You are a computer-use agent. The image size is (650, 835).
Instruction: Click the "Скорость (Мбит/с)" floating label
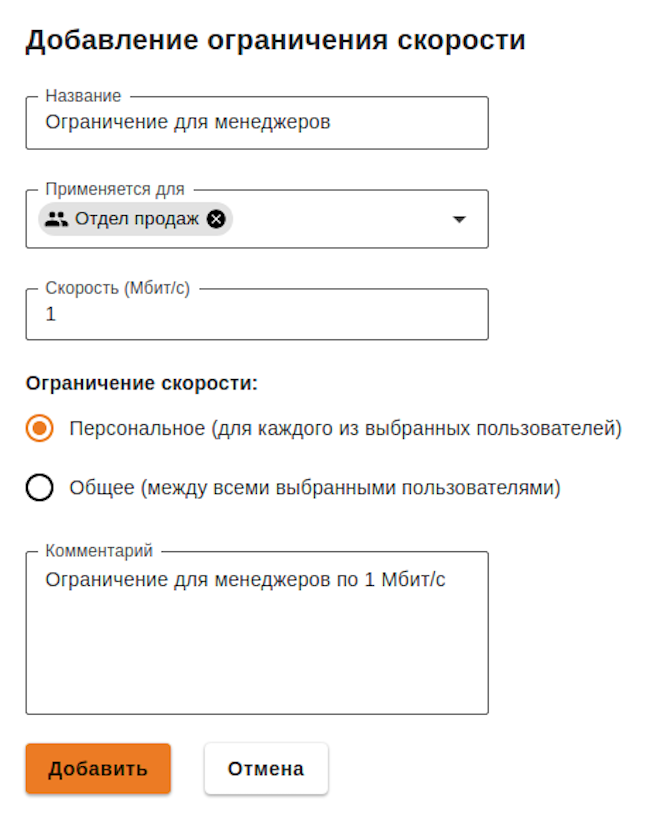[117, 288]
